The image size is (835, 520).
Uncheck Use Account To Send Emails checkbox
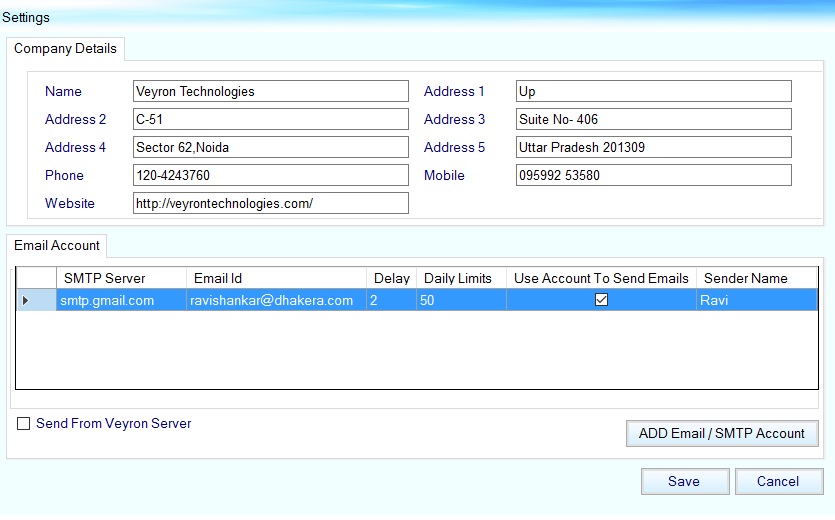[601, 300]
